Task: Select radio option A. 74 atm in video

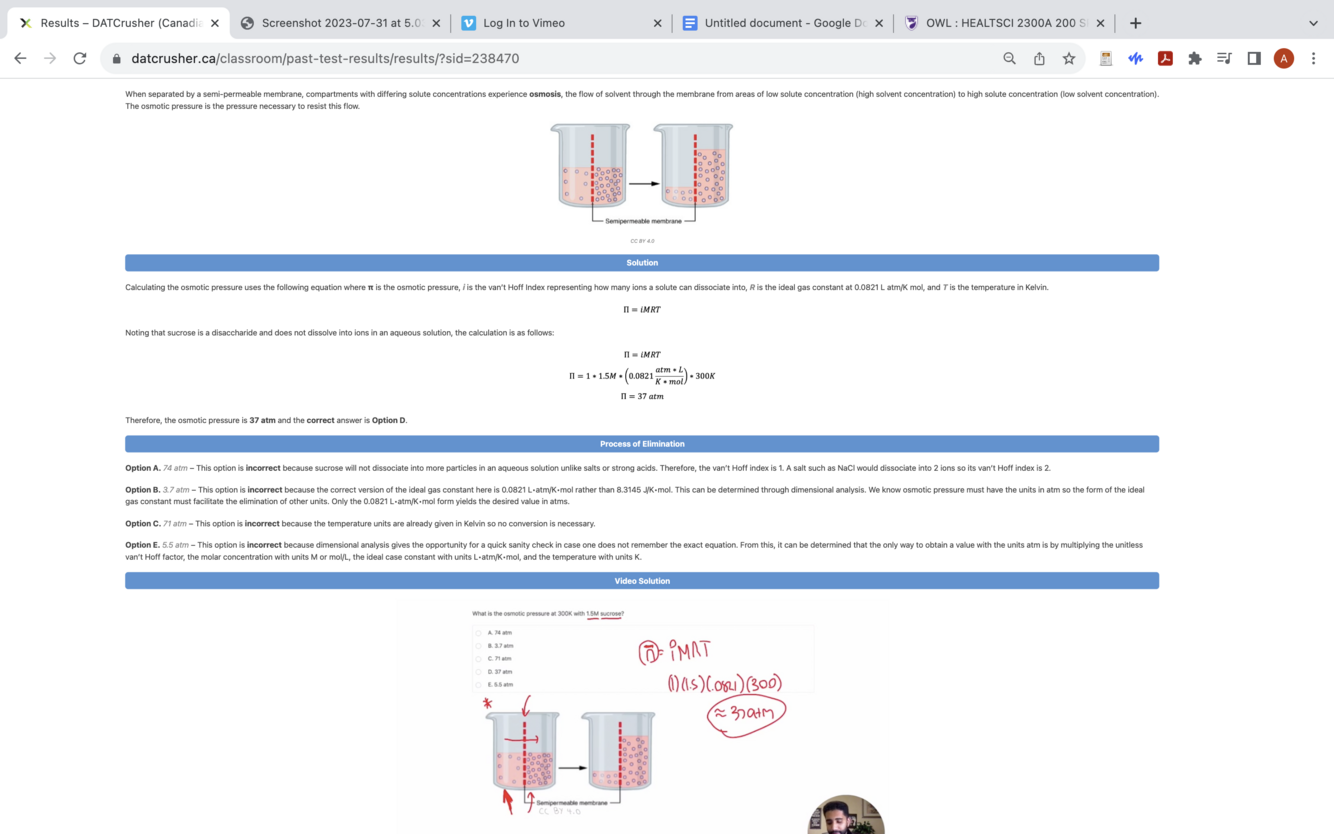Action: coord(479,633)
